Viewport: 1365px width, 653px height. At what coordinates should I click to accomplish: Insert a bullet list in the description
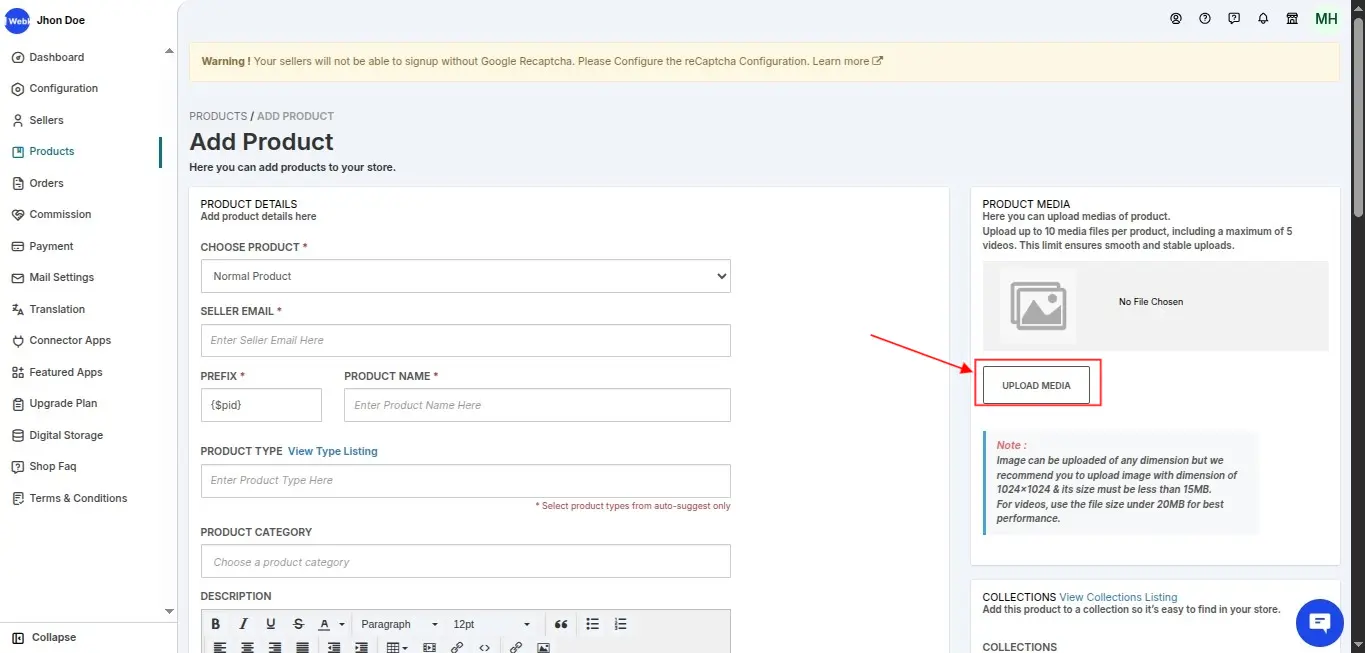point(592,624)
